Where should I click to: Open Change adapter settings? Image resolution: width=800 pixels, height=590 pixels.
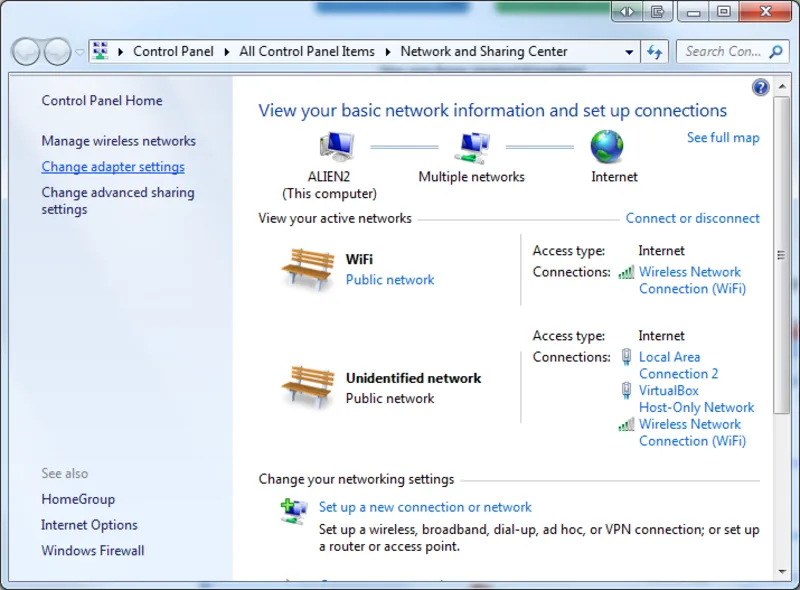(113, 167)
